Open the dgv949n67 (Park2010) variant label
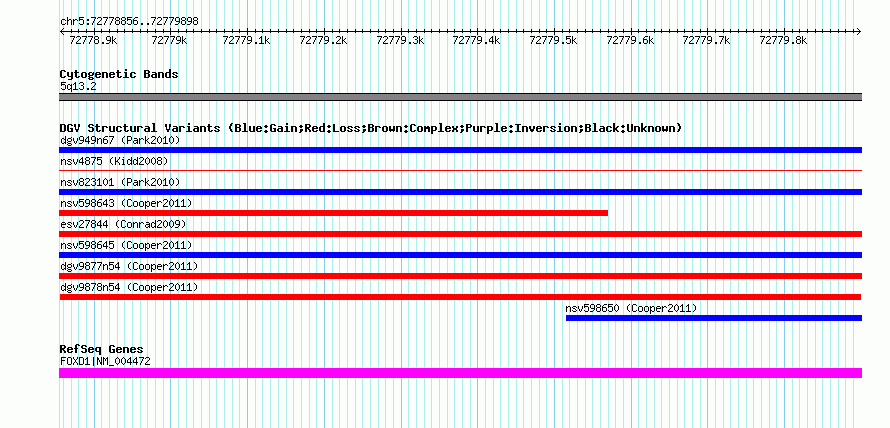 coord(120,140)
